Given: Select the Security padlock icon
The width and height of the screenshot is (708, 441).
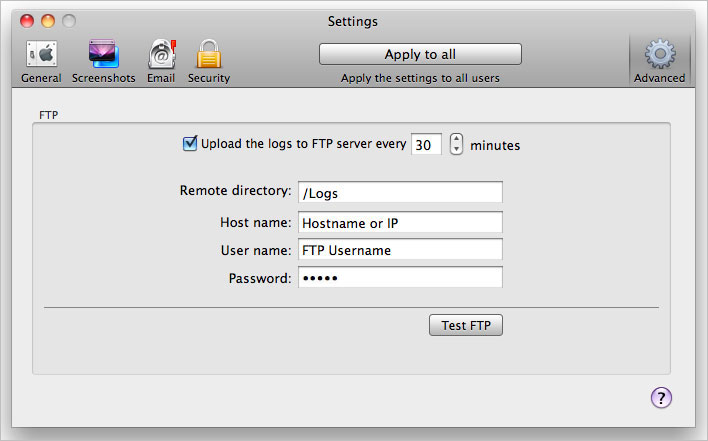Looking at the screenshot, I should pyautogui.click(x=209, y=54).
